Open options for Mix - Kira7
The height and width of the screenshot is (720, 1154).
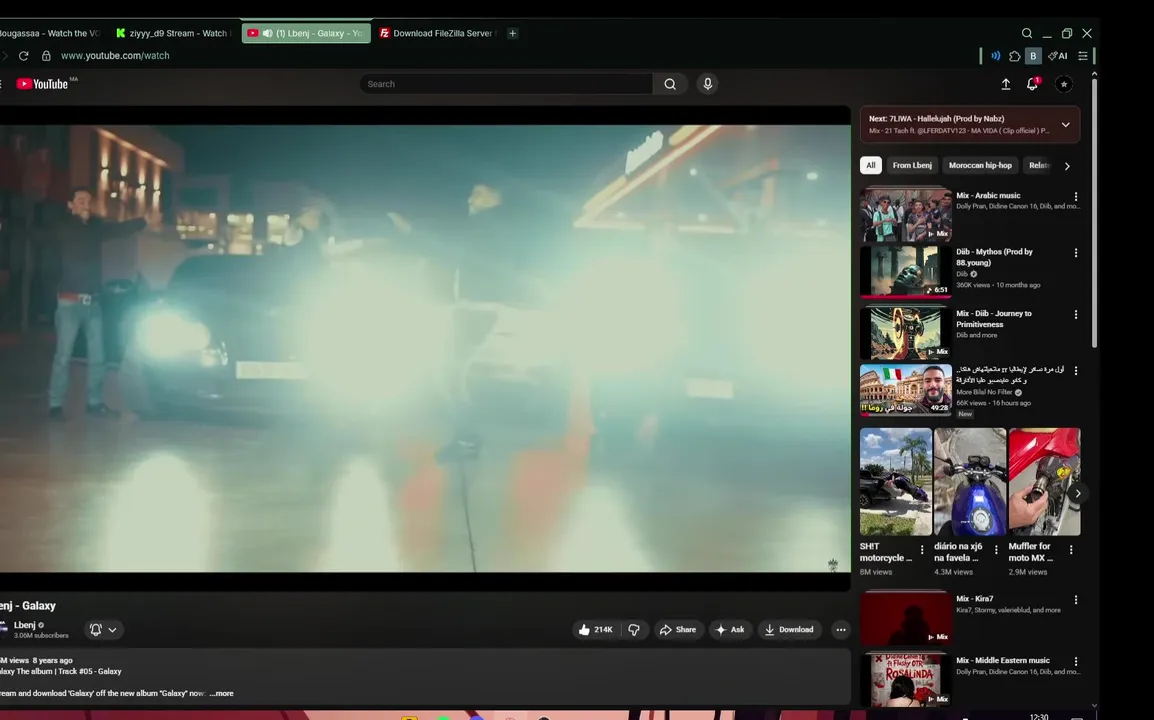click(x=1076, y=600)
